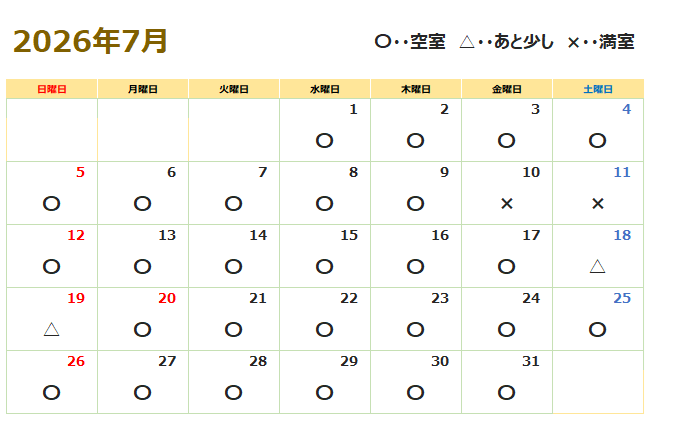Click the vacancy circle for July 1
The height and width of the screenshot is (427, 693).
coord(324,140)
